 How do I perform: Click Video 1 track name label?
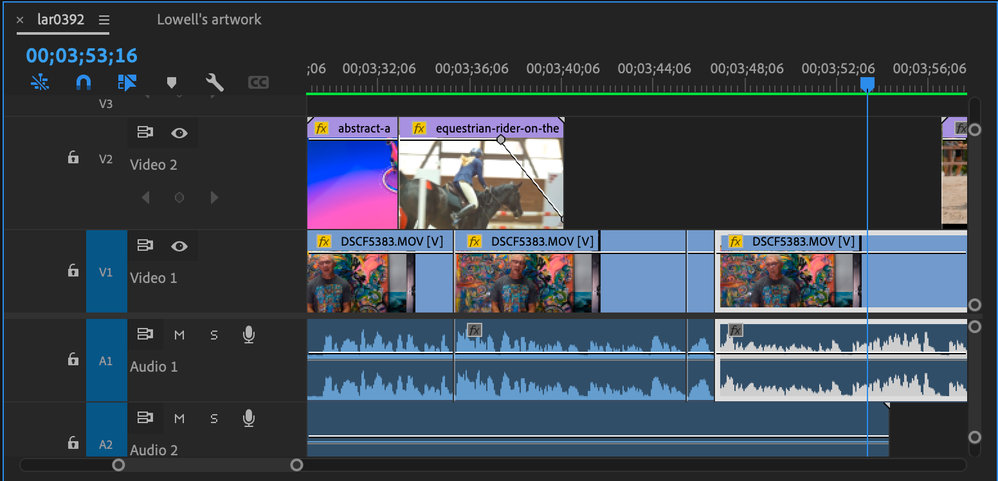[153, 278]
